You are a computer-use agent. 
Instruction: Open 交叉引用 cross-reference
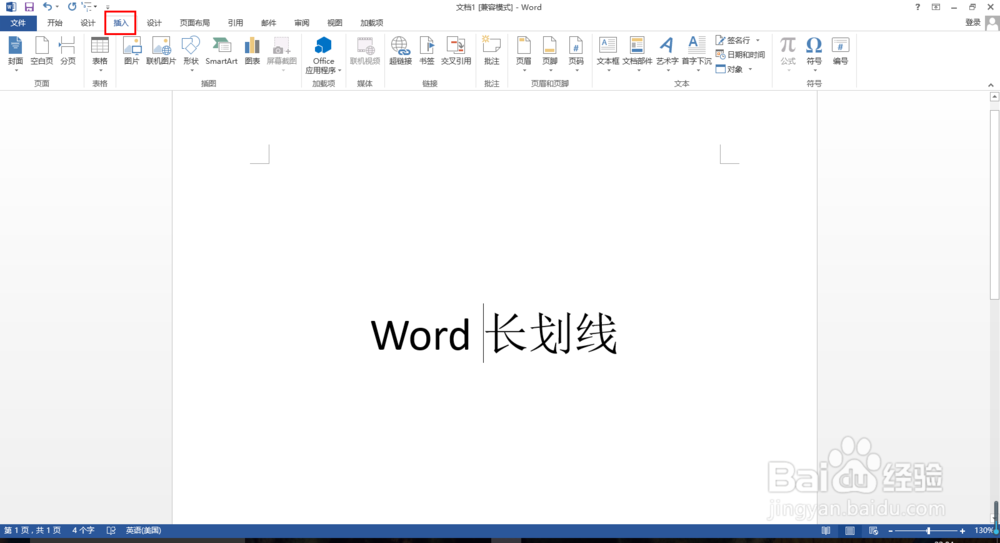[456, 51]
